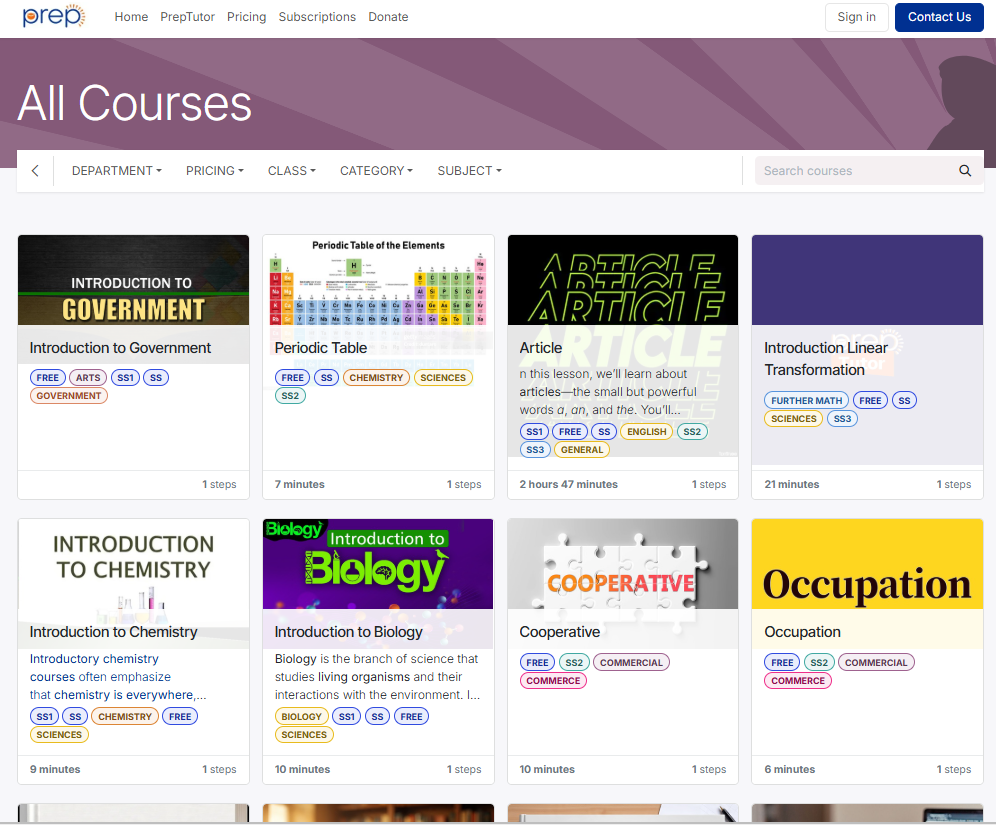
Task: Open the PRICING filter dropdown
Action: (x=215, y=170)
